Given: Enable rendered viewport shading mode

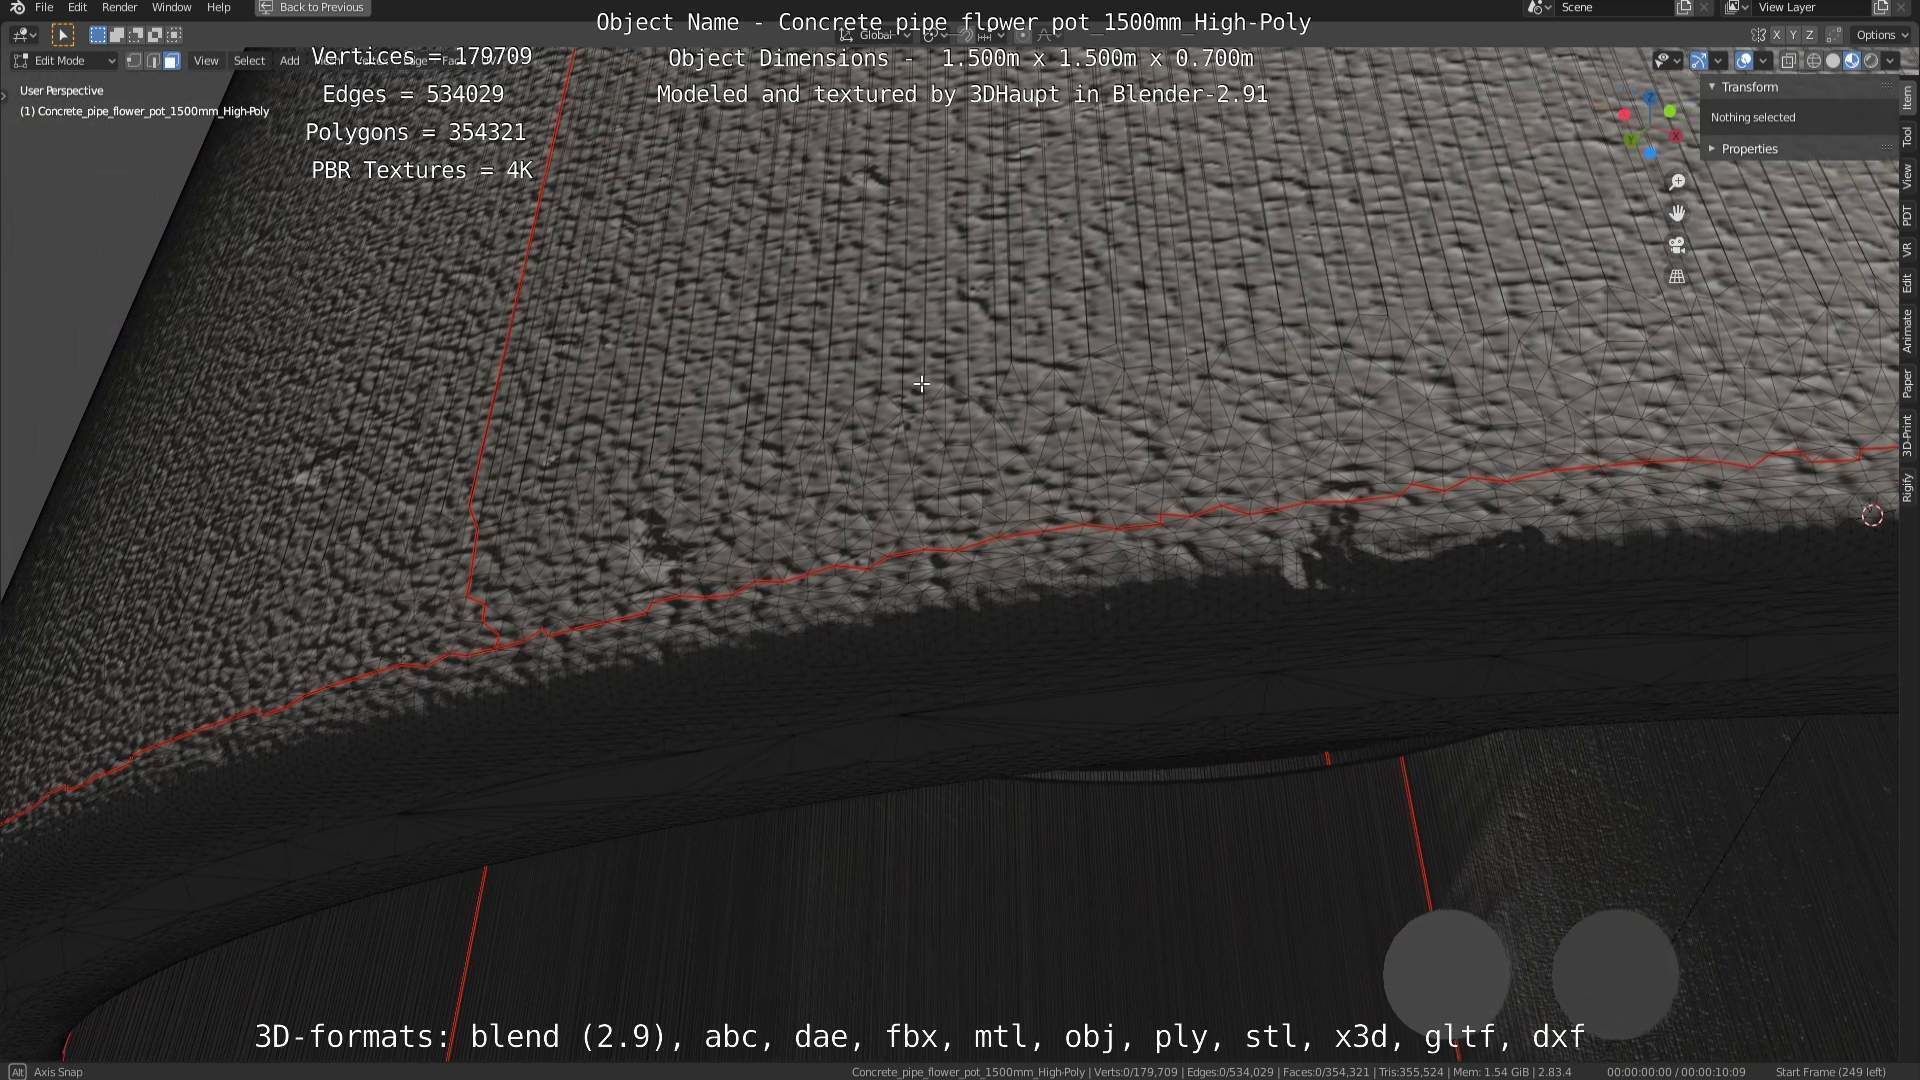Looking at the screenshot, I should [1871, 61].
